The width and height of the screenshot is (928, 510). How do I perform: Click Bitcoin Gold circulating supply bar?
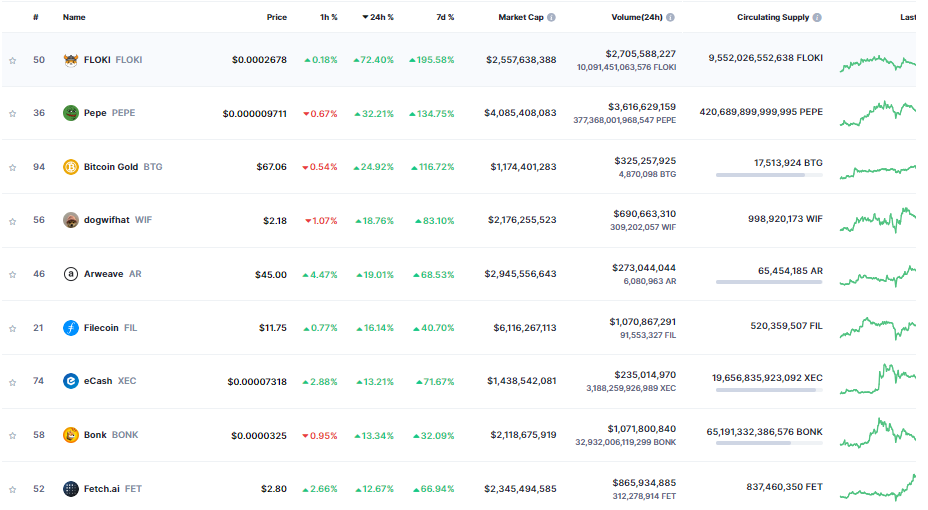769,175
